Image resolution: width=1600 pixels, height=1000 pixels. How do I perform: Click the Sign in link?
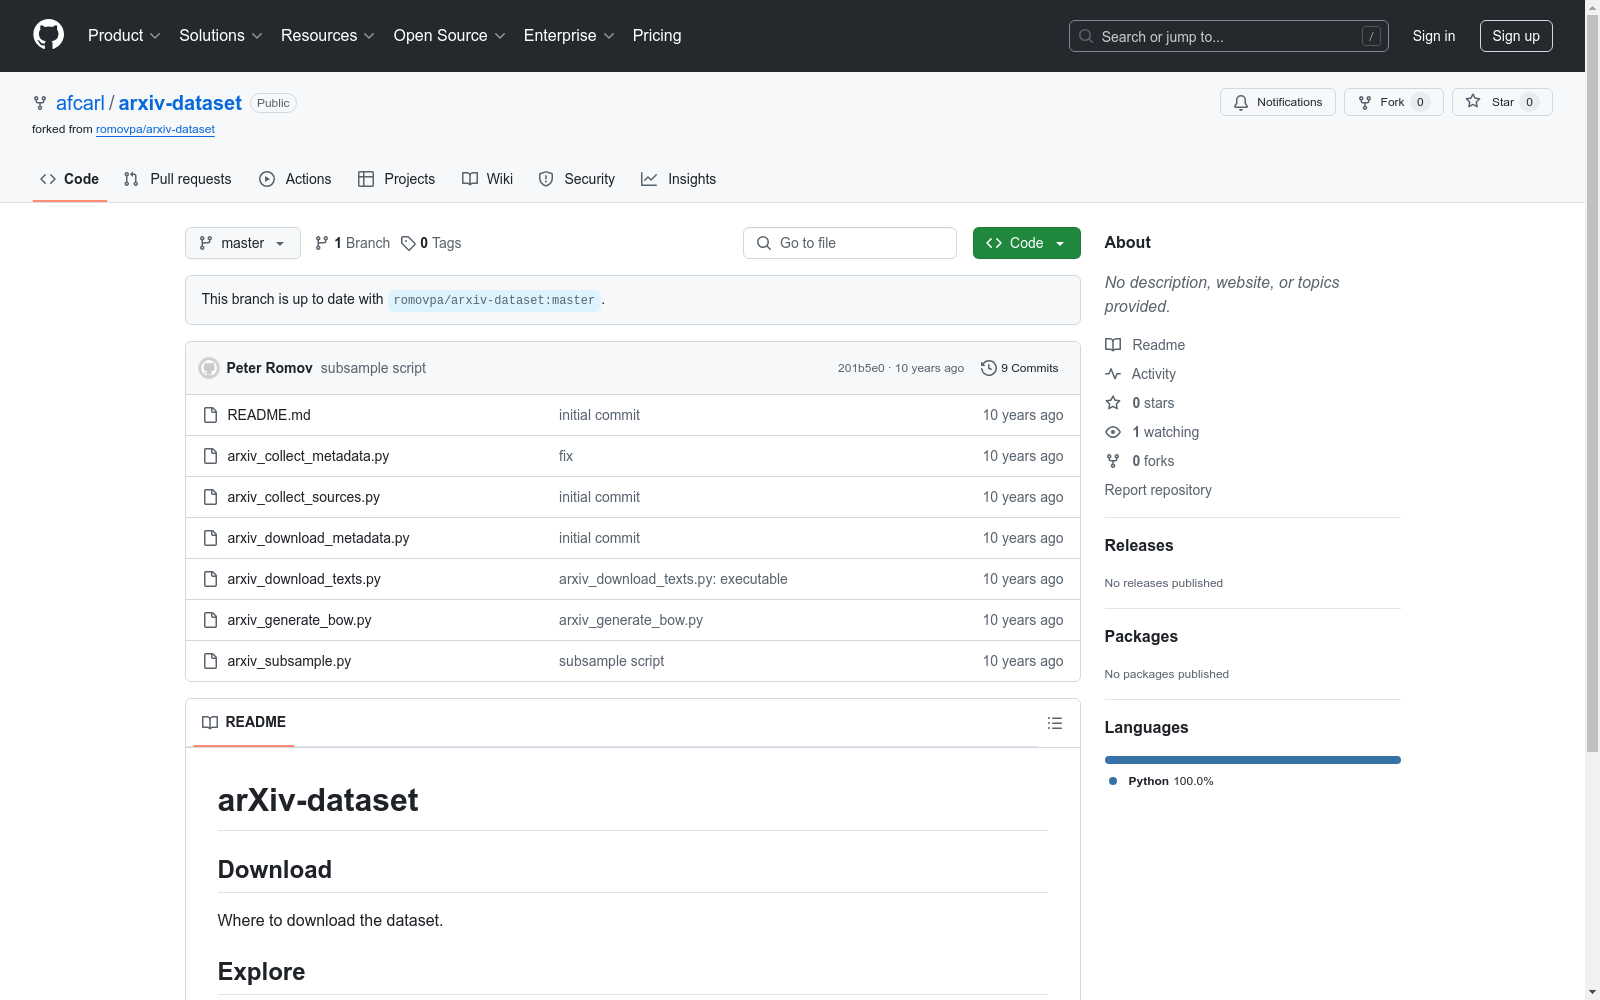[1434, 36]
